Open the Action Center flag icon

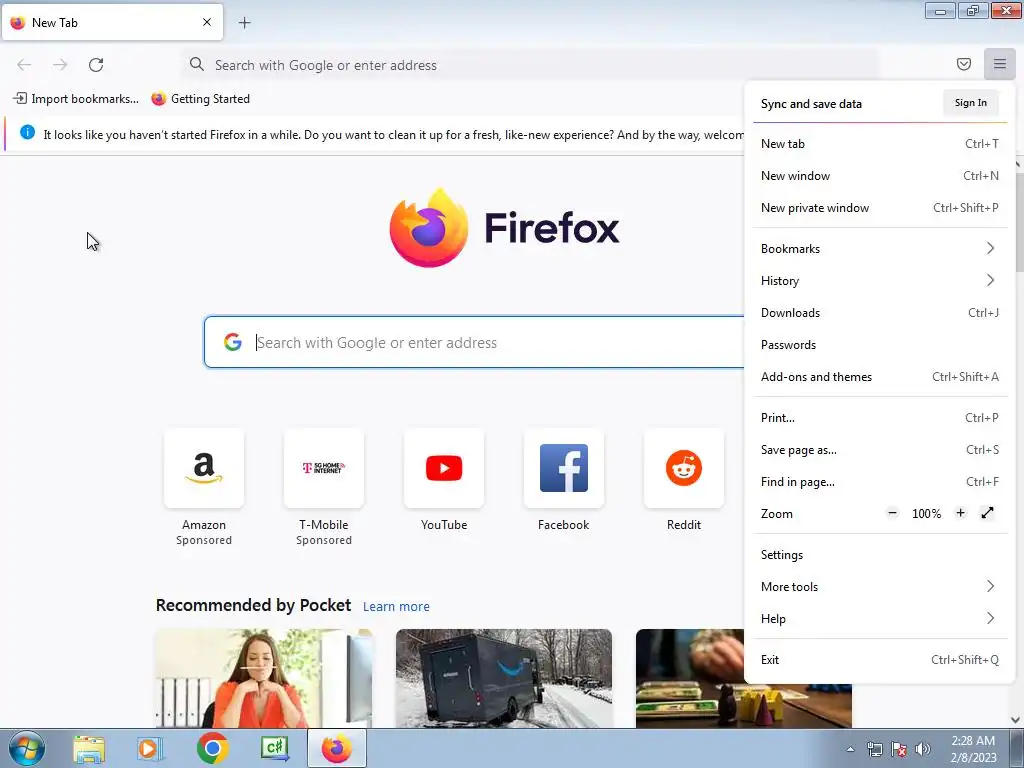pos(899,749)
